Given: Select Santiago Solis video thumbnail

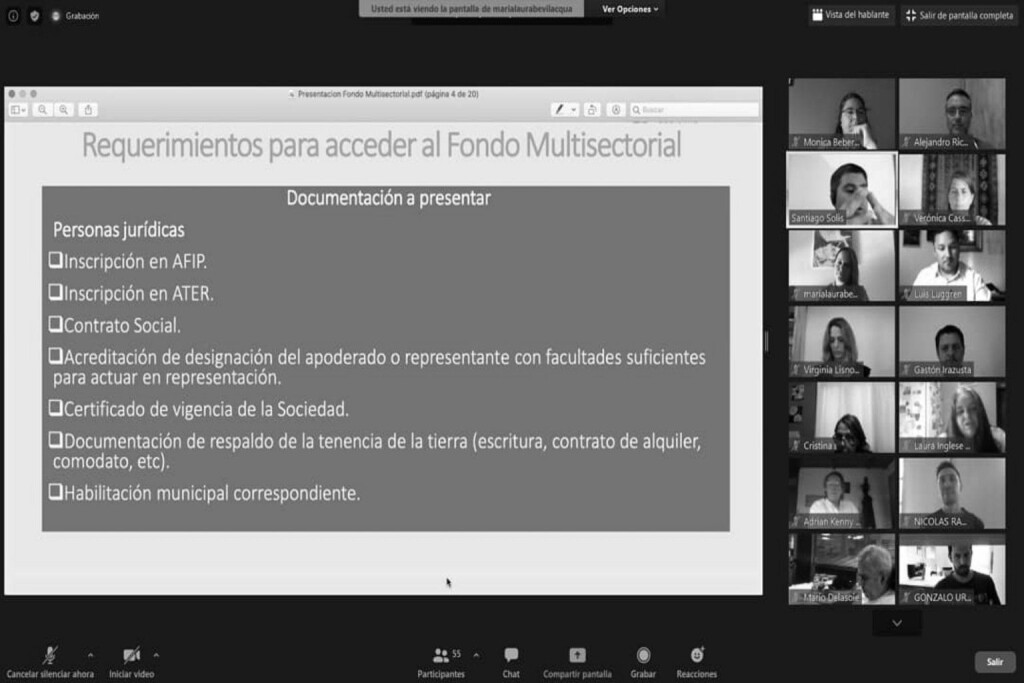Looking at the screenshot, I should click(x=841, y=189).
